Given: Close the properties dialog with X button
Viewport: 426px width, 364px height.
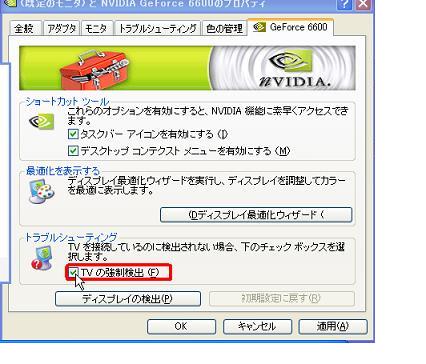Looking at the screenshot, I should pos(364,4).
